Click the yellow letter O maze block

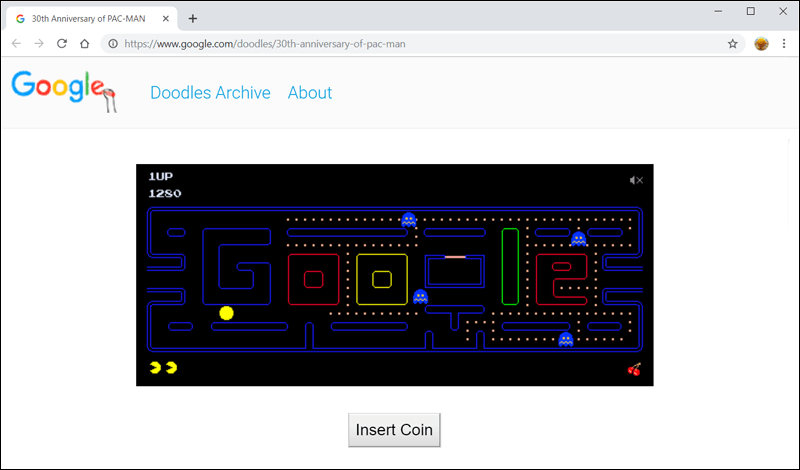click(x=382, y=279)
